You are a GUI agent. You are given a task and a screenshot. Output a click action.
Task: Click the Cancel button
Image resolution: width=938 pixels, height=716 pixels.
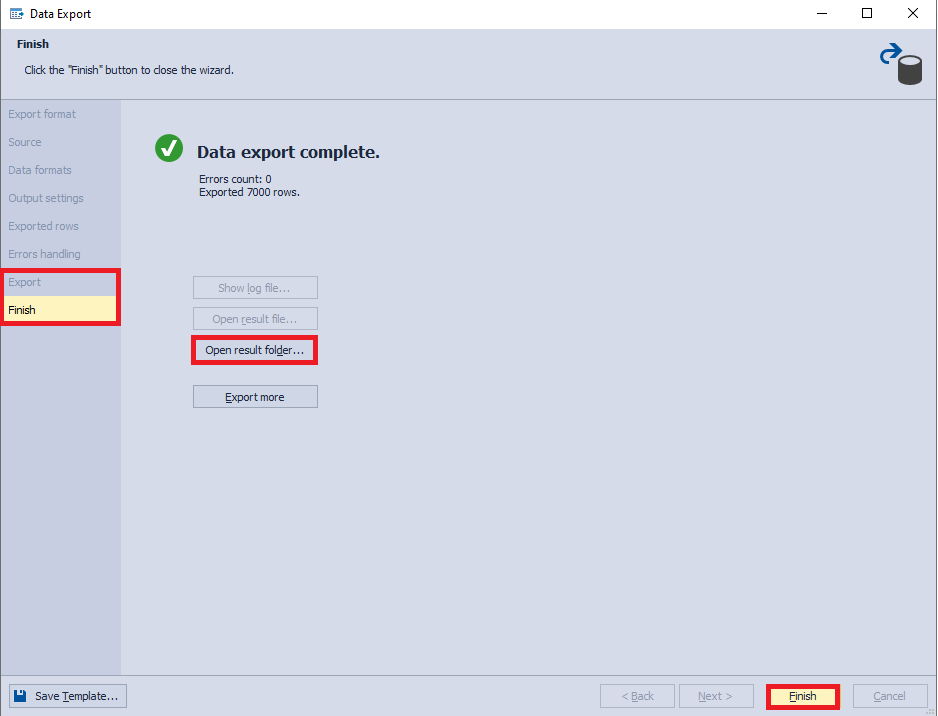point(890,696)
